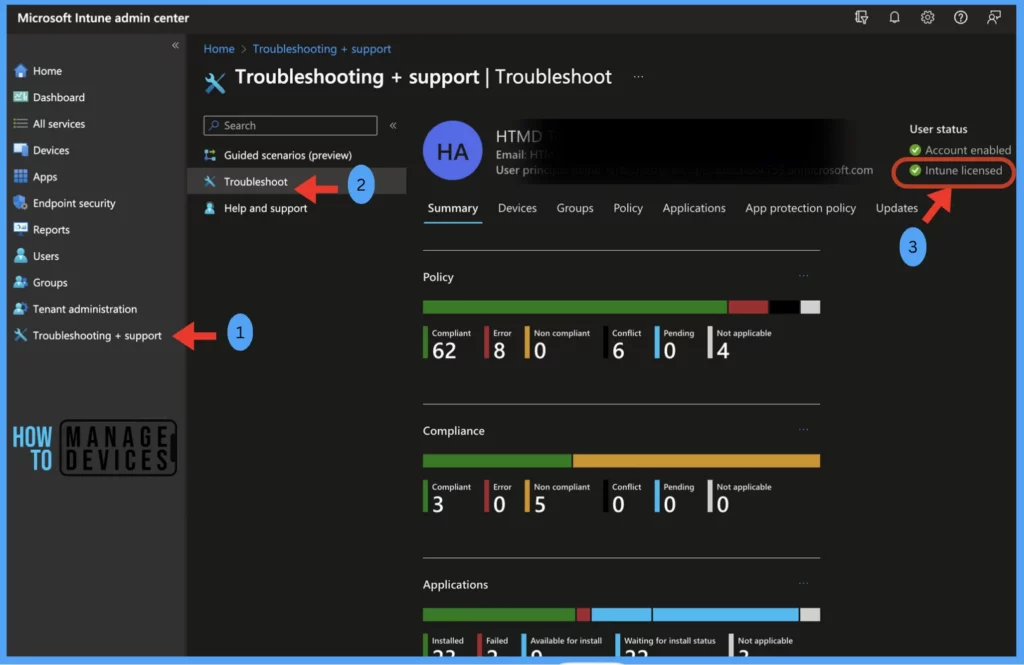Click the green segment of Applications bar
The width and height of the screenshot is (1024, 665).
click(x=499, y=614)
